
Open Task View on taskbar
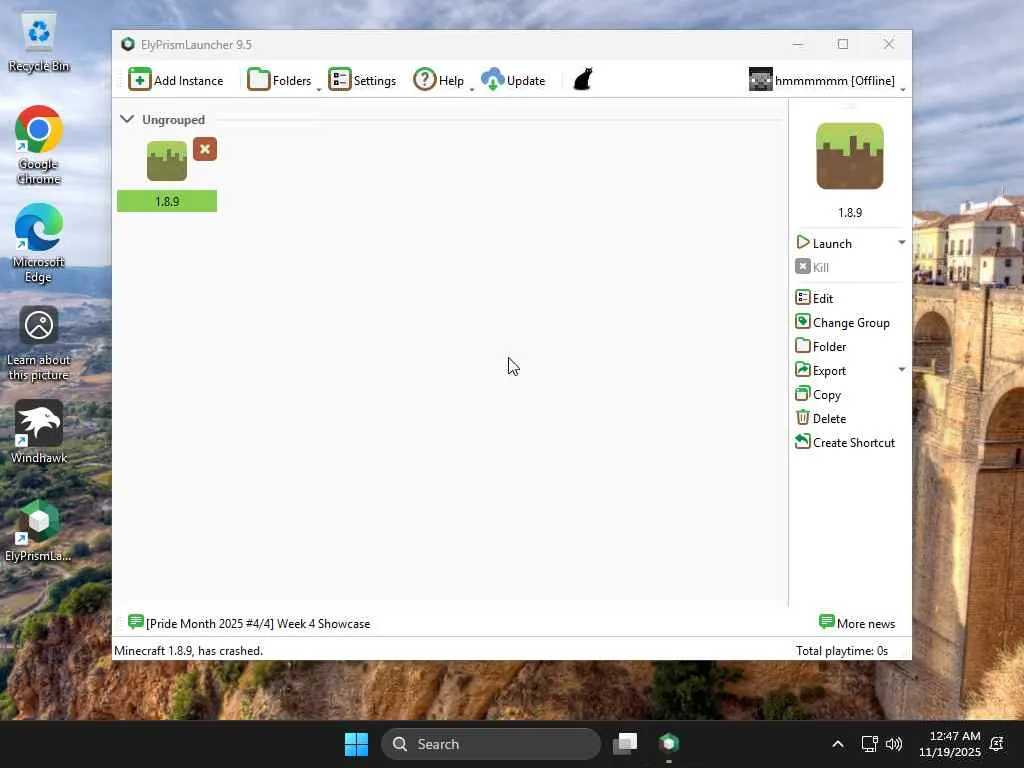click(x=625, y=744)
